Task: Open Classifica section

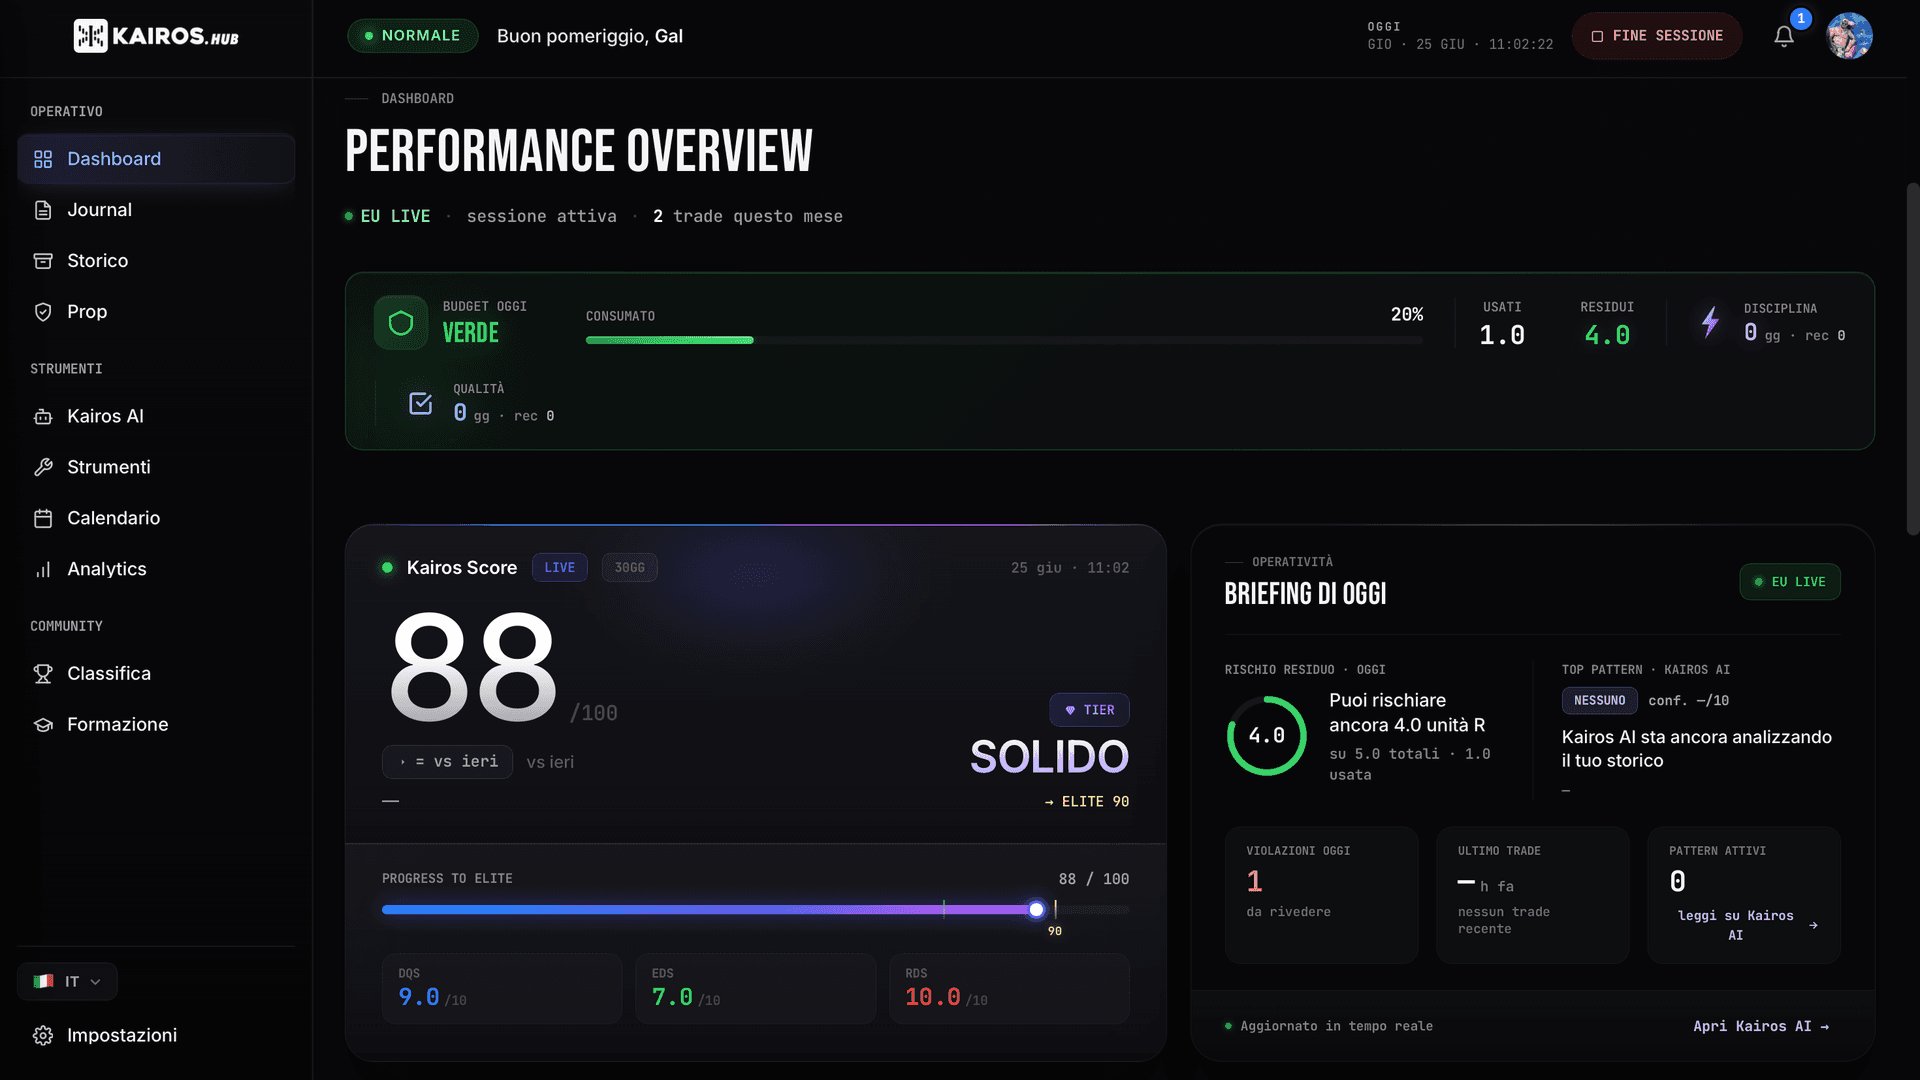Action: click(156, 674)
